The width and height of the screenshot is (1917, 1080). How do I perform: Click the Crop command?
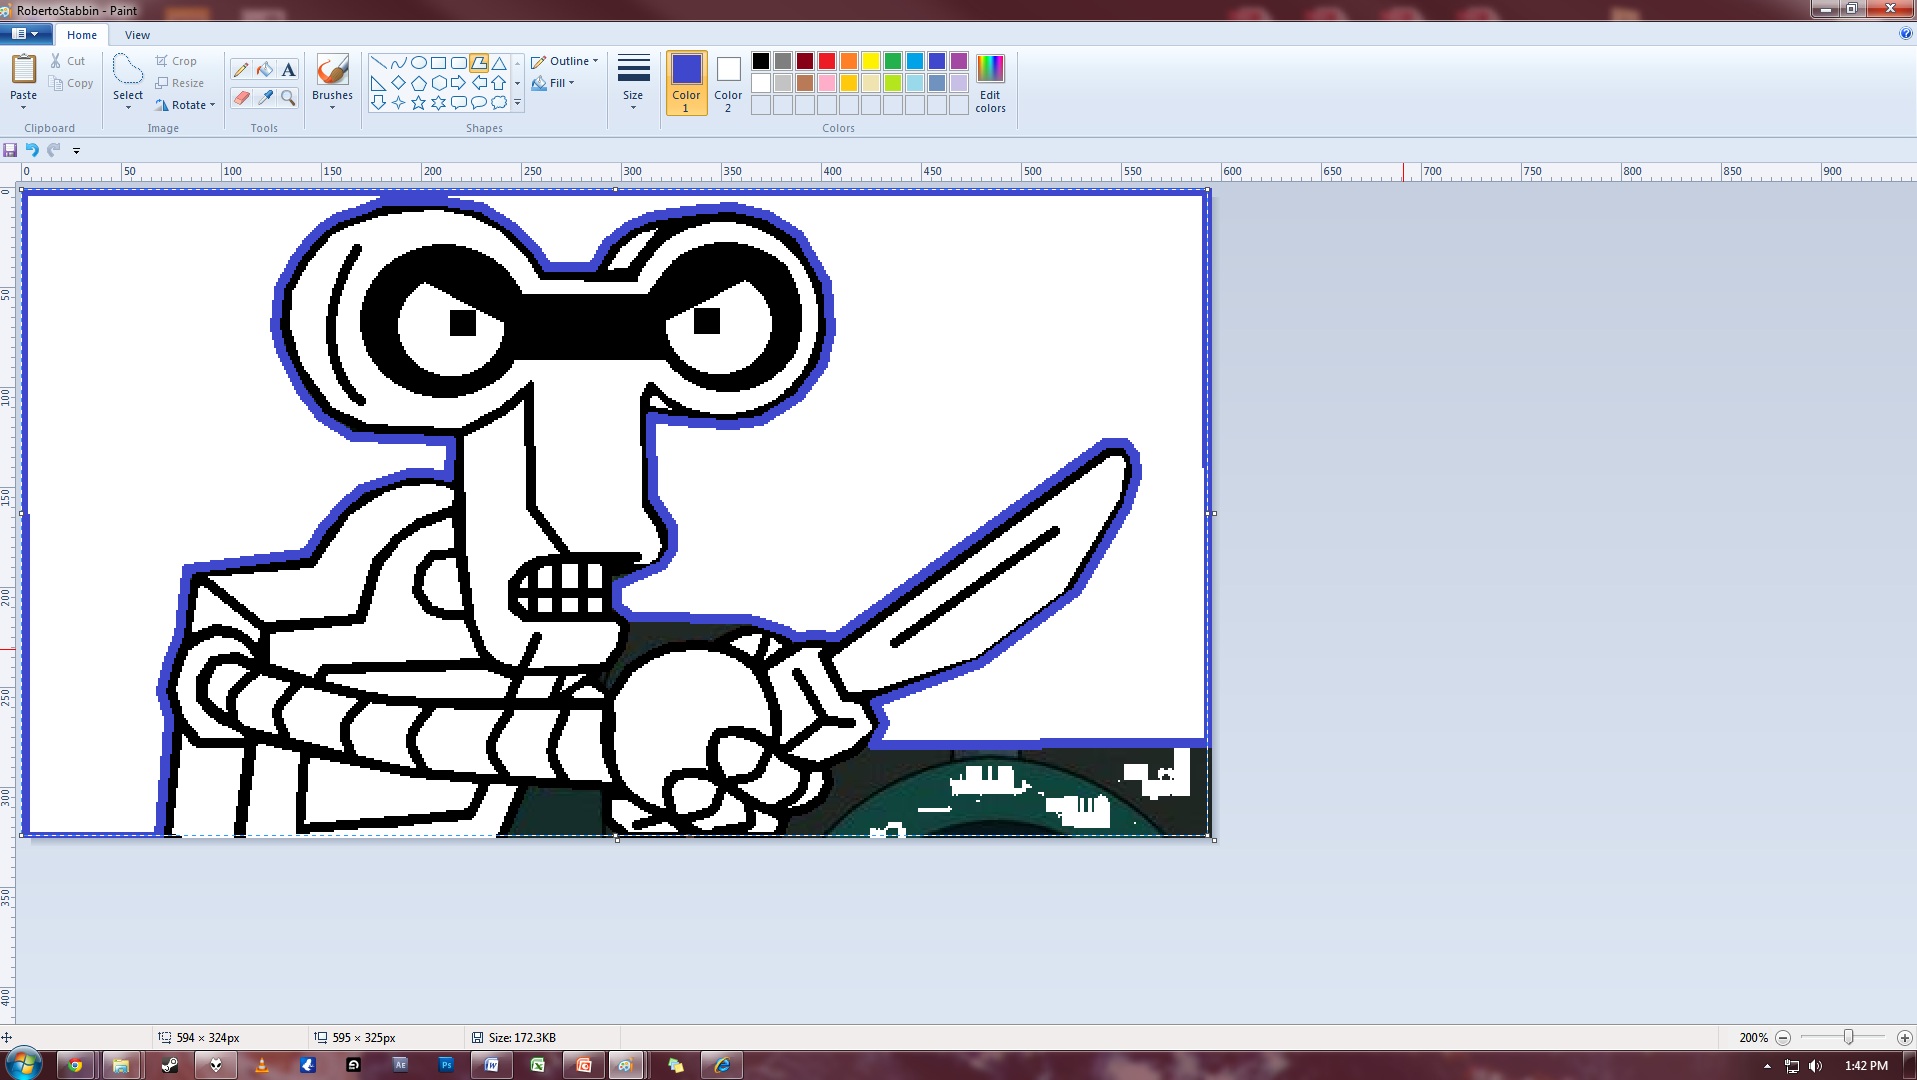point(176,61)
